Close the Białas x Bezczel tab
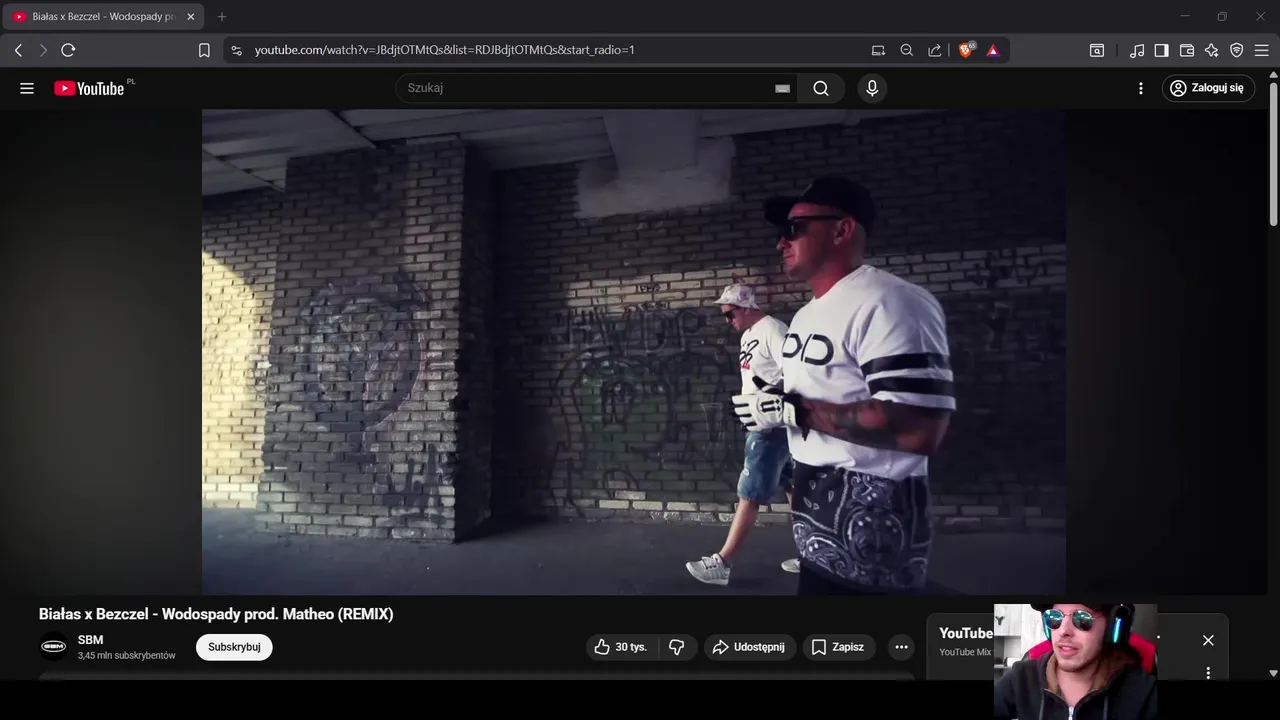The height and width of the screenshot is (720, 1280). [x=191, y=17]
